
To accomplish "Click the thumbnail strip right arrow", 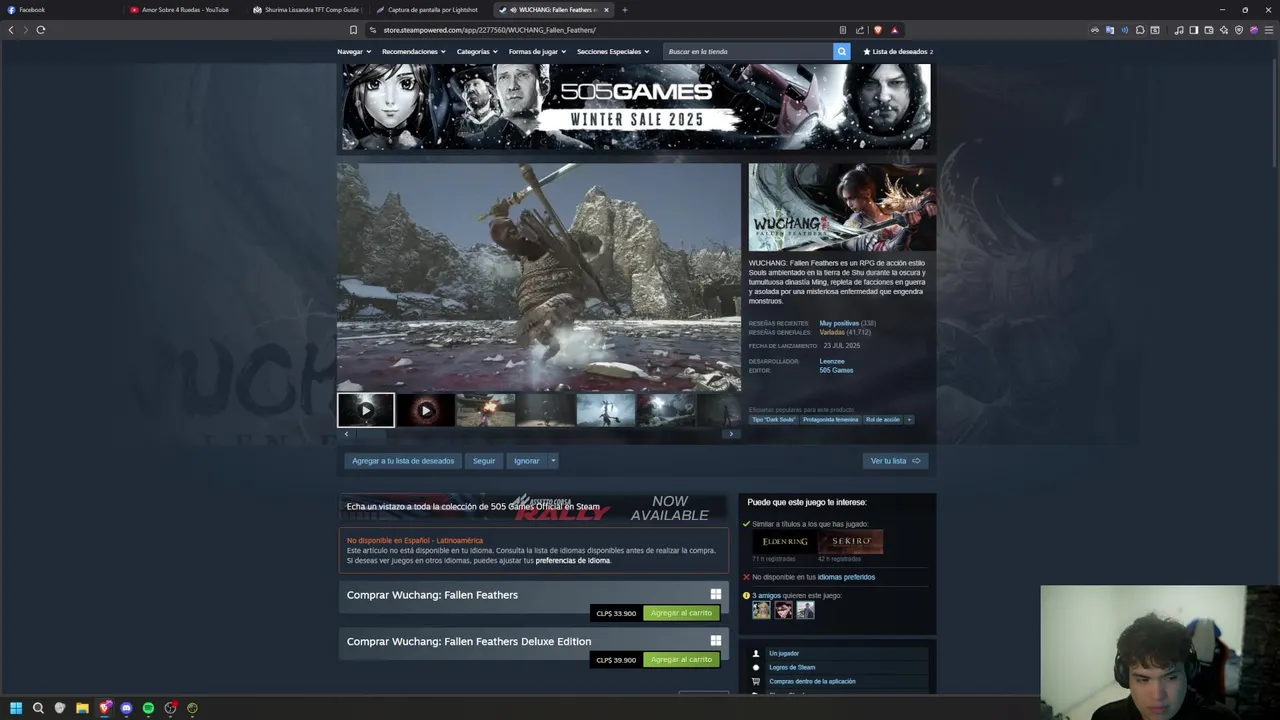I will click(x=731, y=434).
